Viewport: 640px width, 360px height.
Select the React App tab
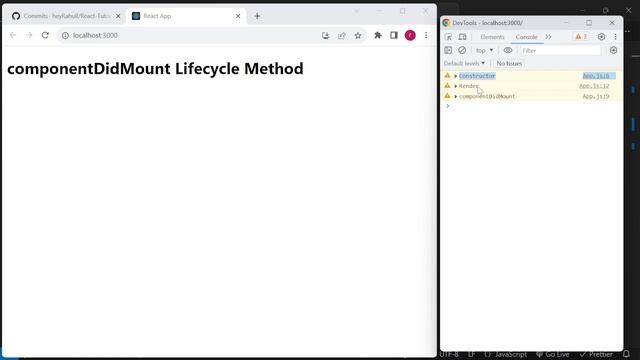pos(186,16)
